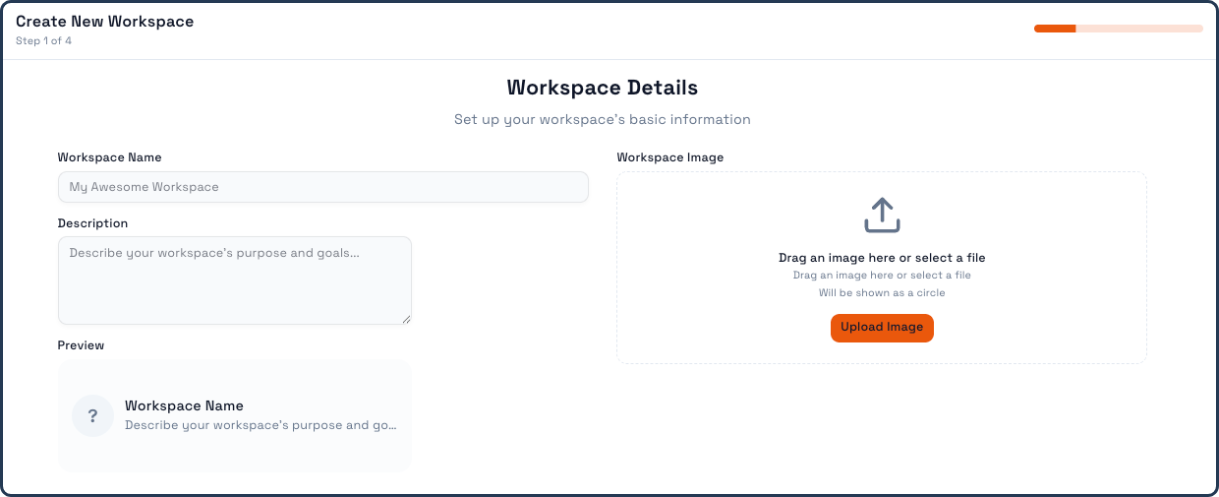This screenshot has width=1219, height=497.
Task: Click the unfilled part of the progress bar
Action: tap(1139, 28)
